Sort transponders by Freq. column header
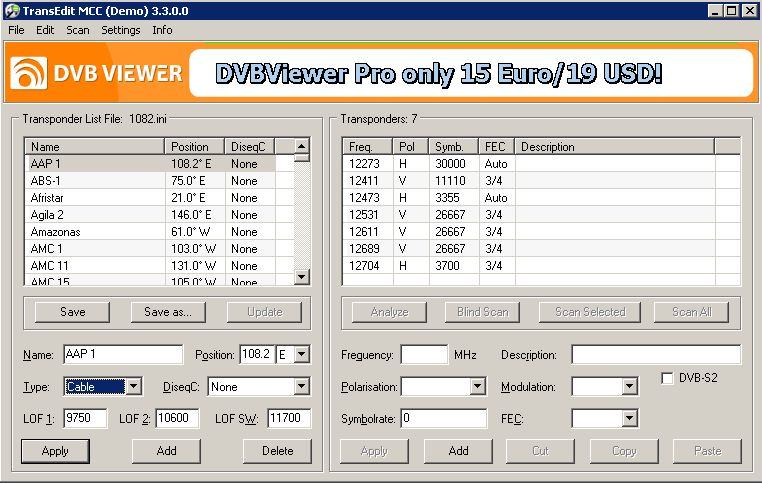The image size is (762, 483). click(x=367, y=147)
